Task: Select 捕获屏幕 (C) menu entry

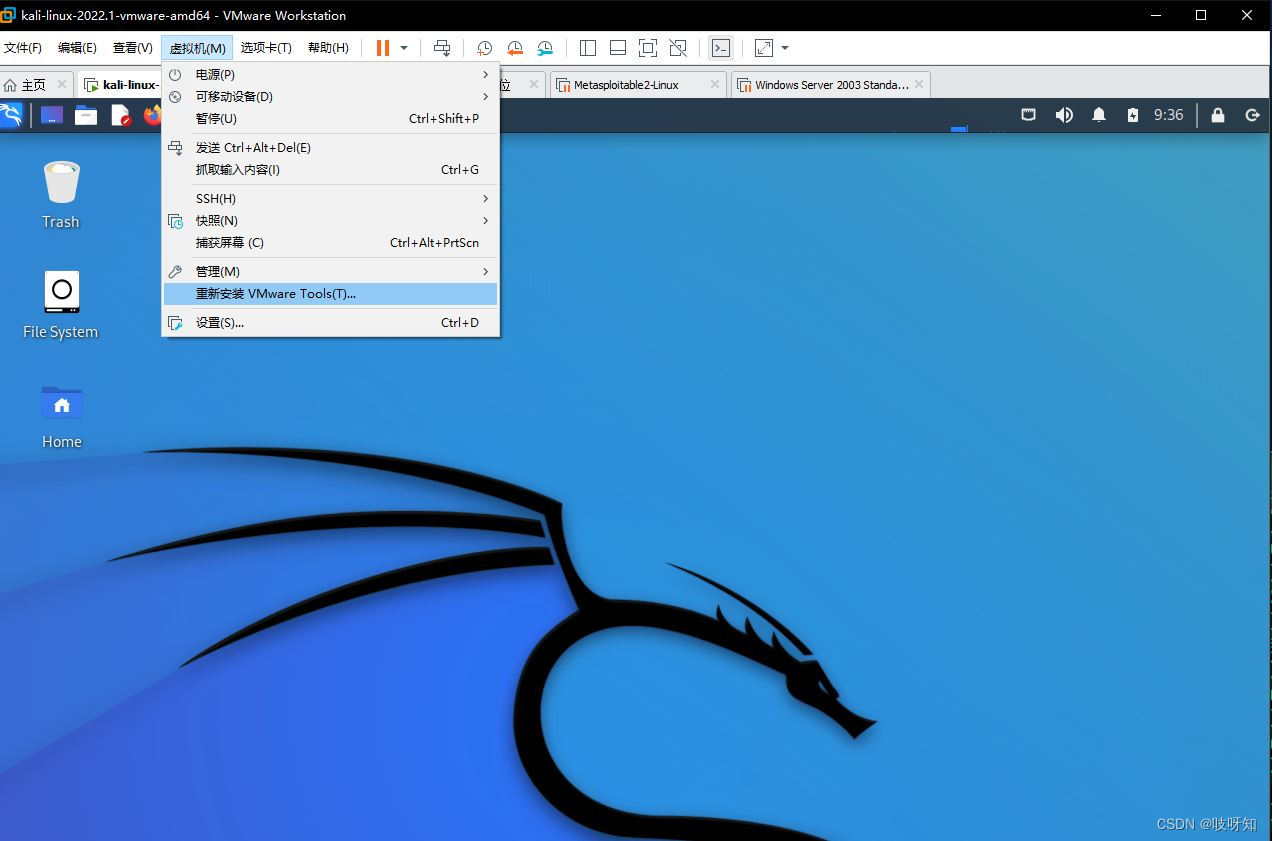Action: point(330,243)
